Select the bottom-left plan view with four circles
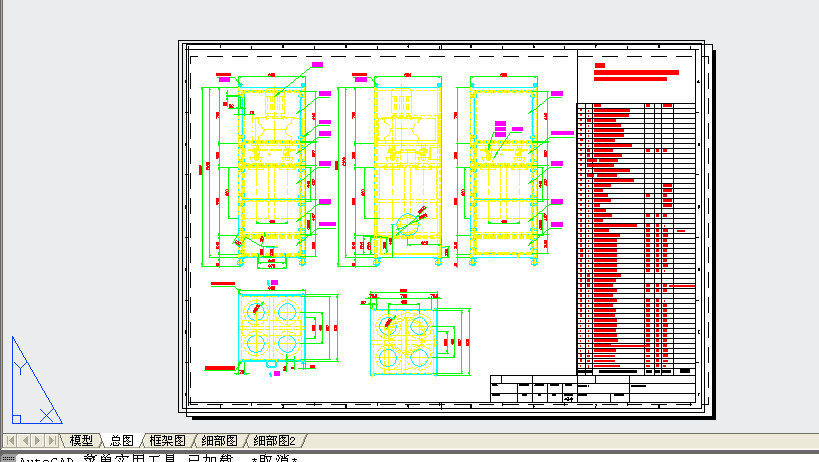 coord(272,327)
